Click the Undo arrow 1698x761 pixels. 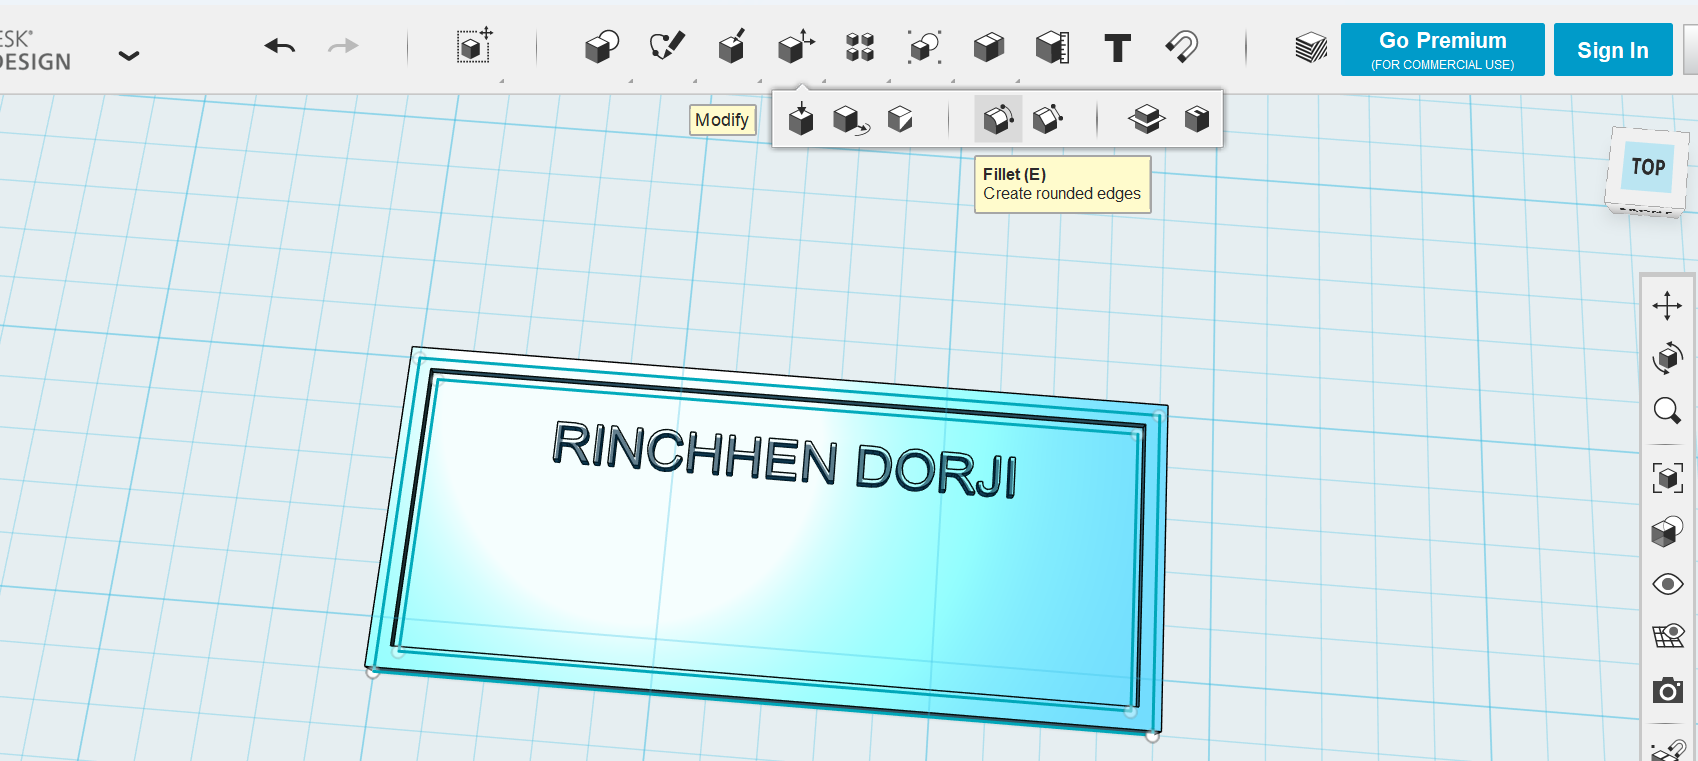(280, 46)
